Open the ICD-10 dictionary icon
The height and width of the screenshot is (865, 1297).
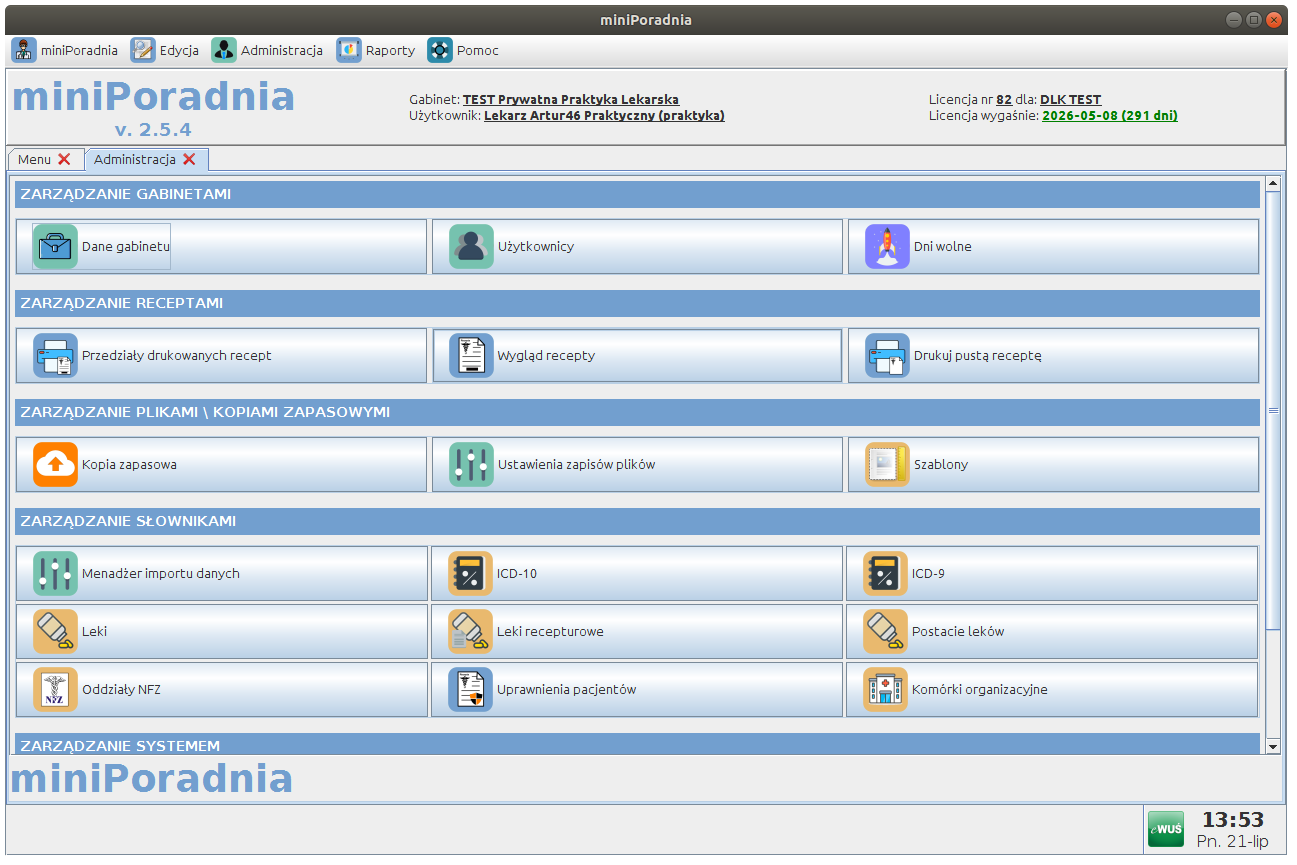click(470, 573)
